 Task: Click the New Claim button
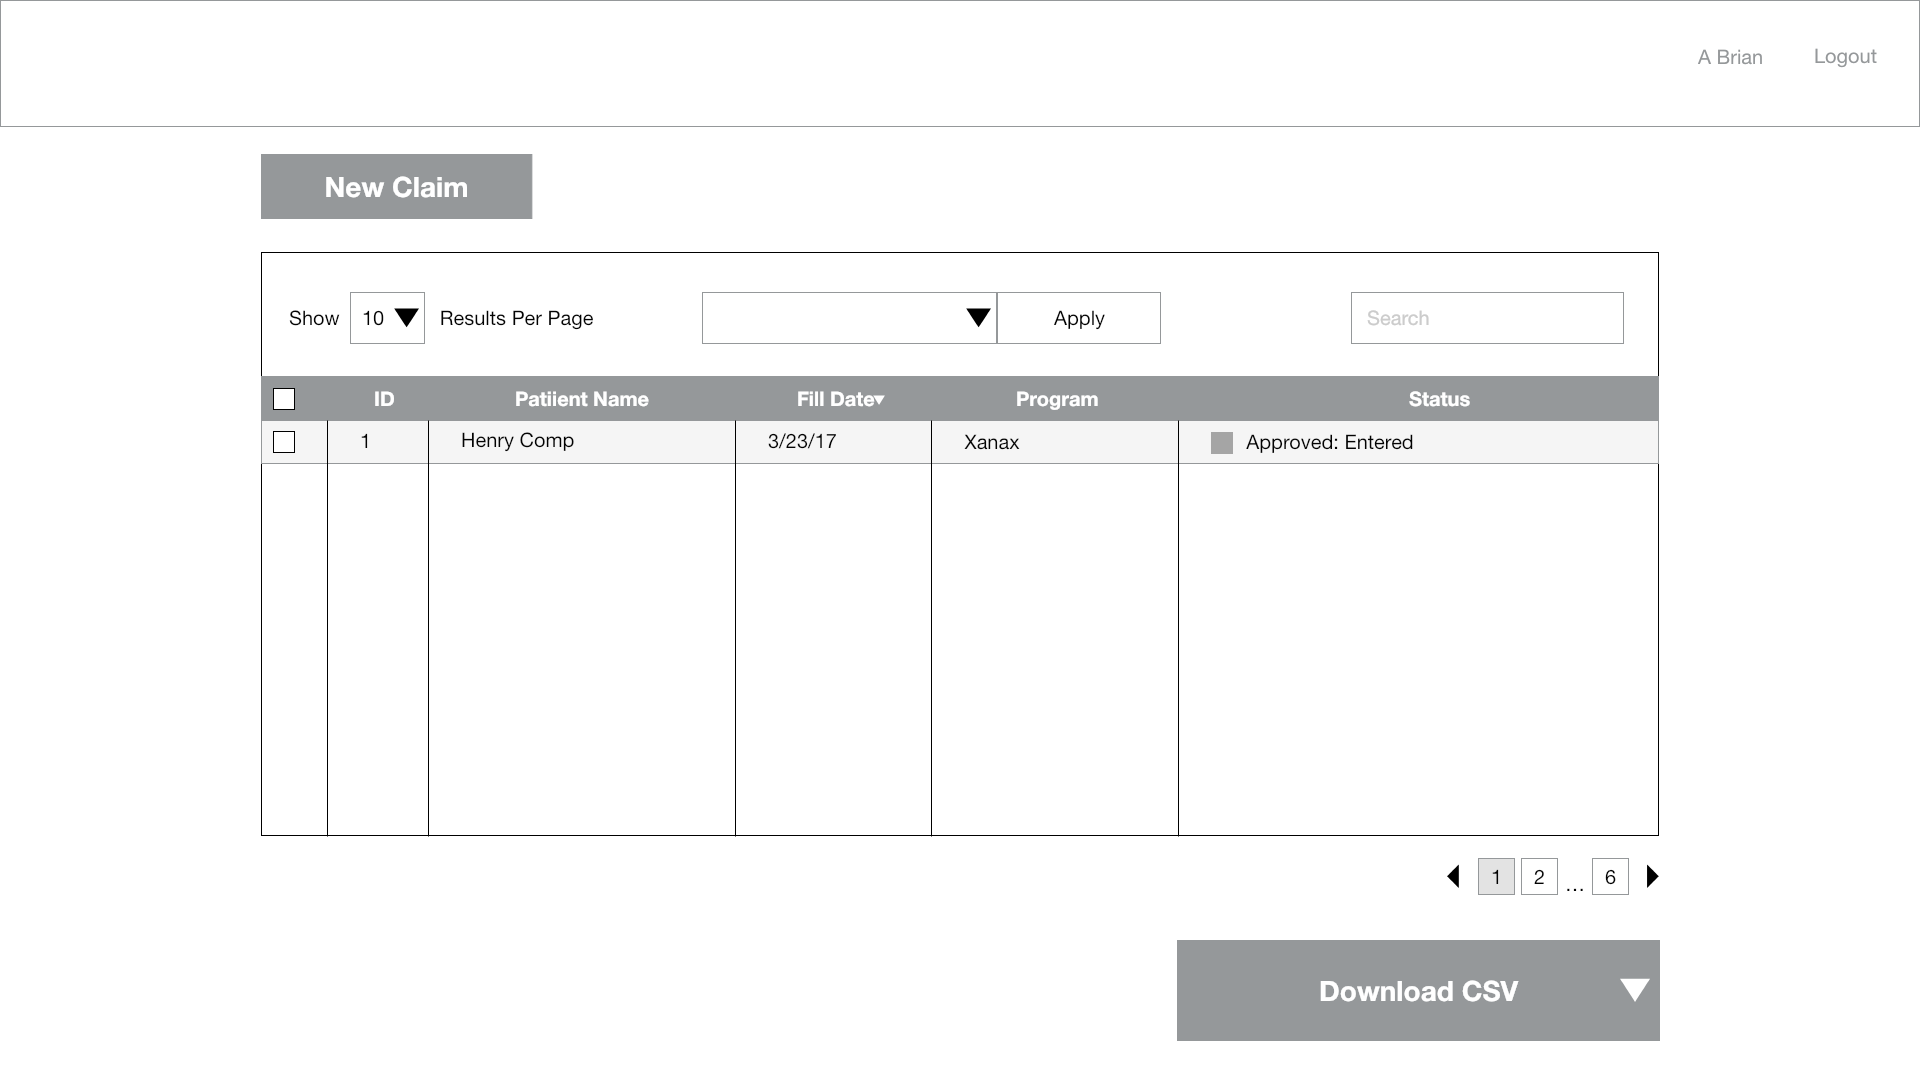[396, 187]
